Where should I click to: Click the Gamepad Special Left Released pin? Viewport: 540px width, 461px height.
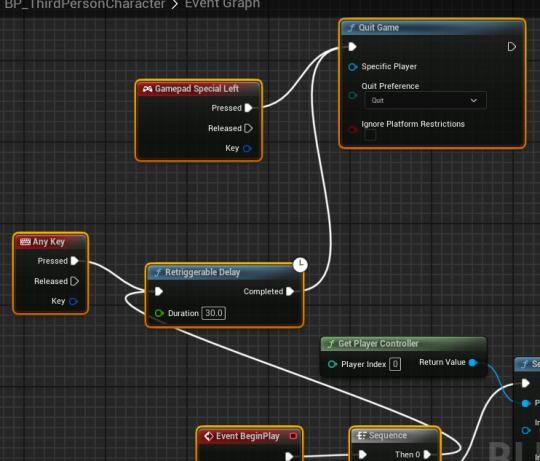point(248,128)
